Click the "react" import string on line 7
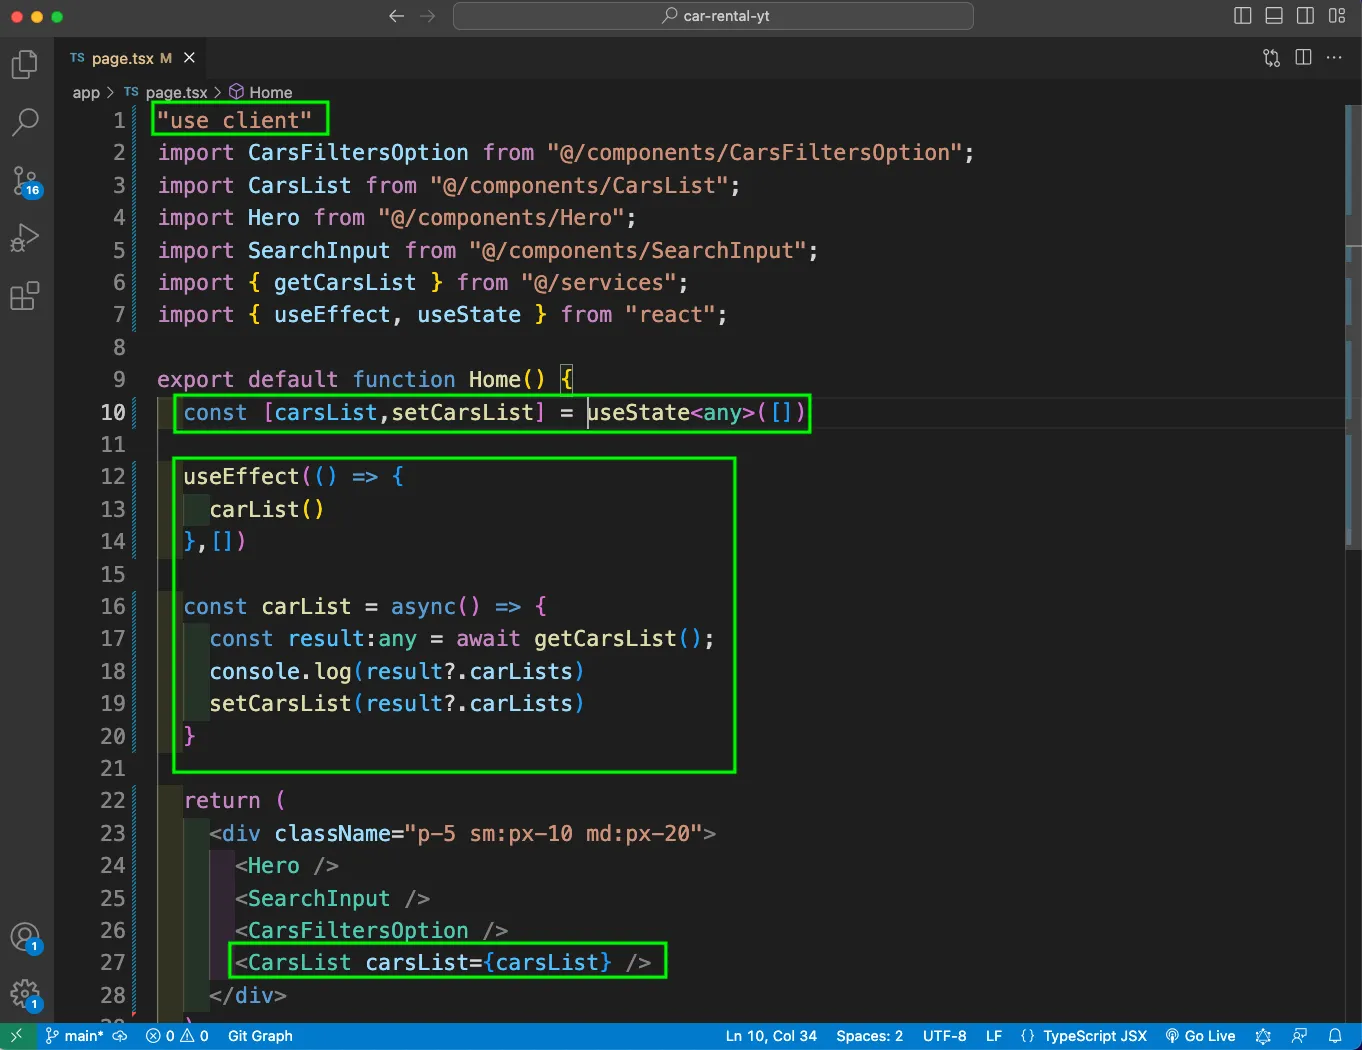 670,315
